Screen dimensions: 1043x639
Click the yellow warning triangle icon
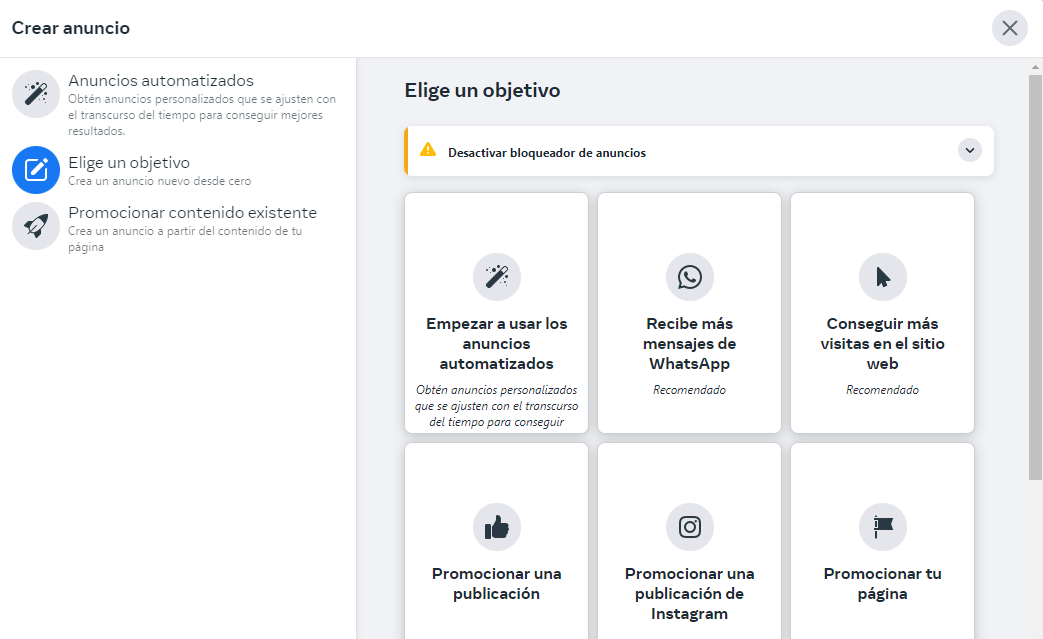pyautogui.click(x=428, y=150)
